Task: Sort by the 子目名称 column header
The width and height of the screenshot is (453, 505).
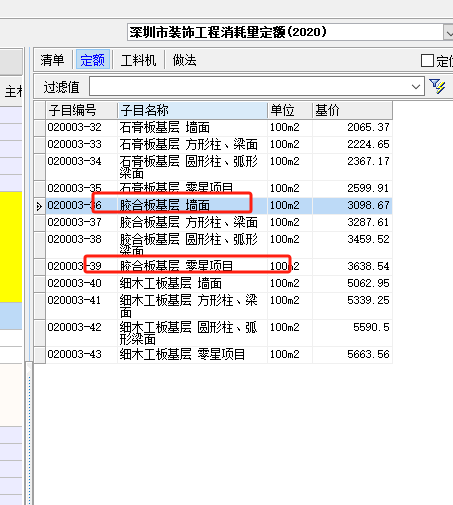Action: click(x=192, y=110)
